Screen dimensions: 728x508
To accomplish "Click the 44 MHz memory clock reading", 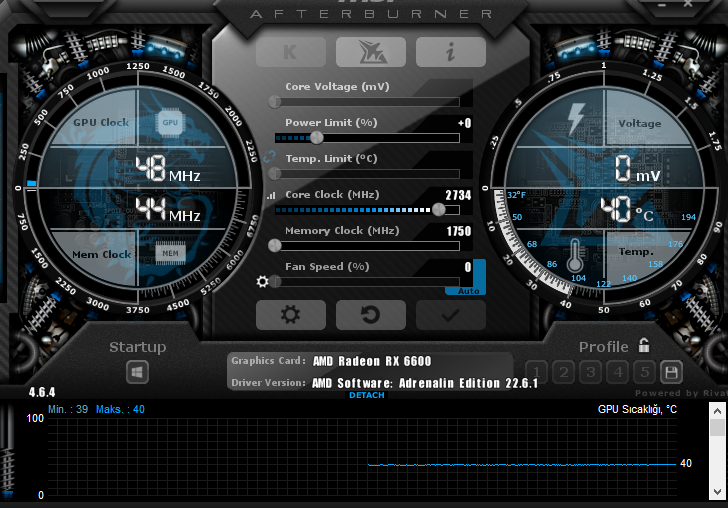I will coord(168,209).
